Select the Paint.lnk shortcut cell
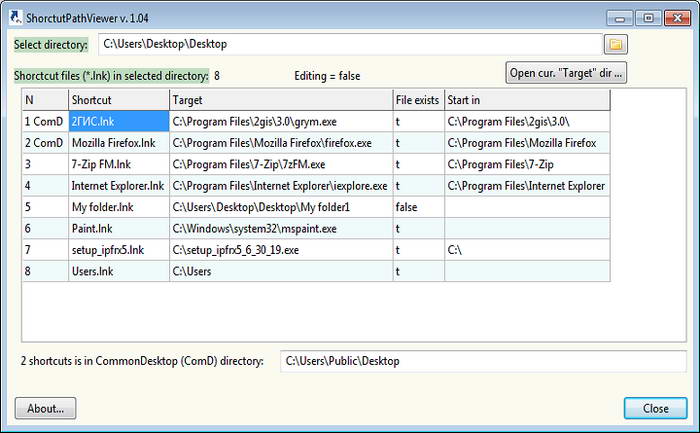This screenshot has height=433, width=700. point(119,229)
